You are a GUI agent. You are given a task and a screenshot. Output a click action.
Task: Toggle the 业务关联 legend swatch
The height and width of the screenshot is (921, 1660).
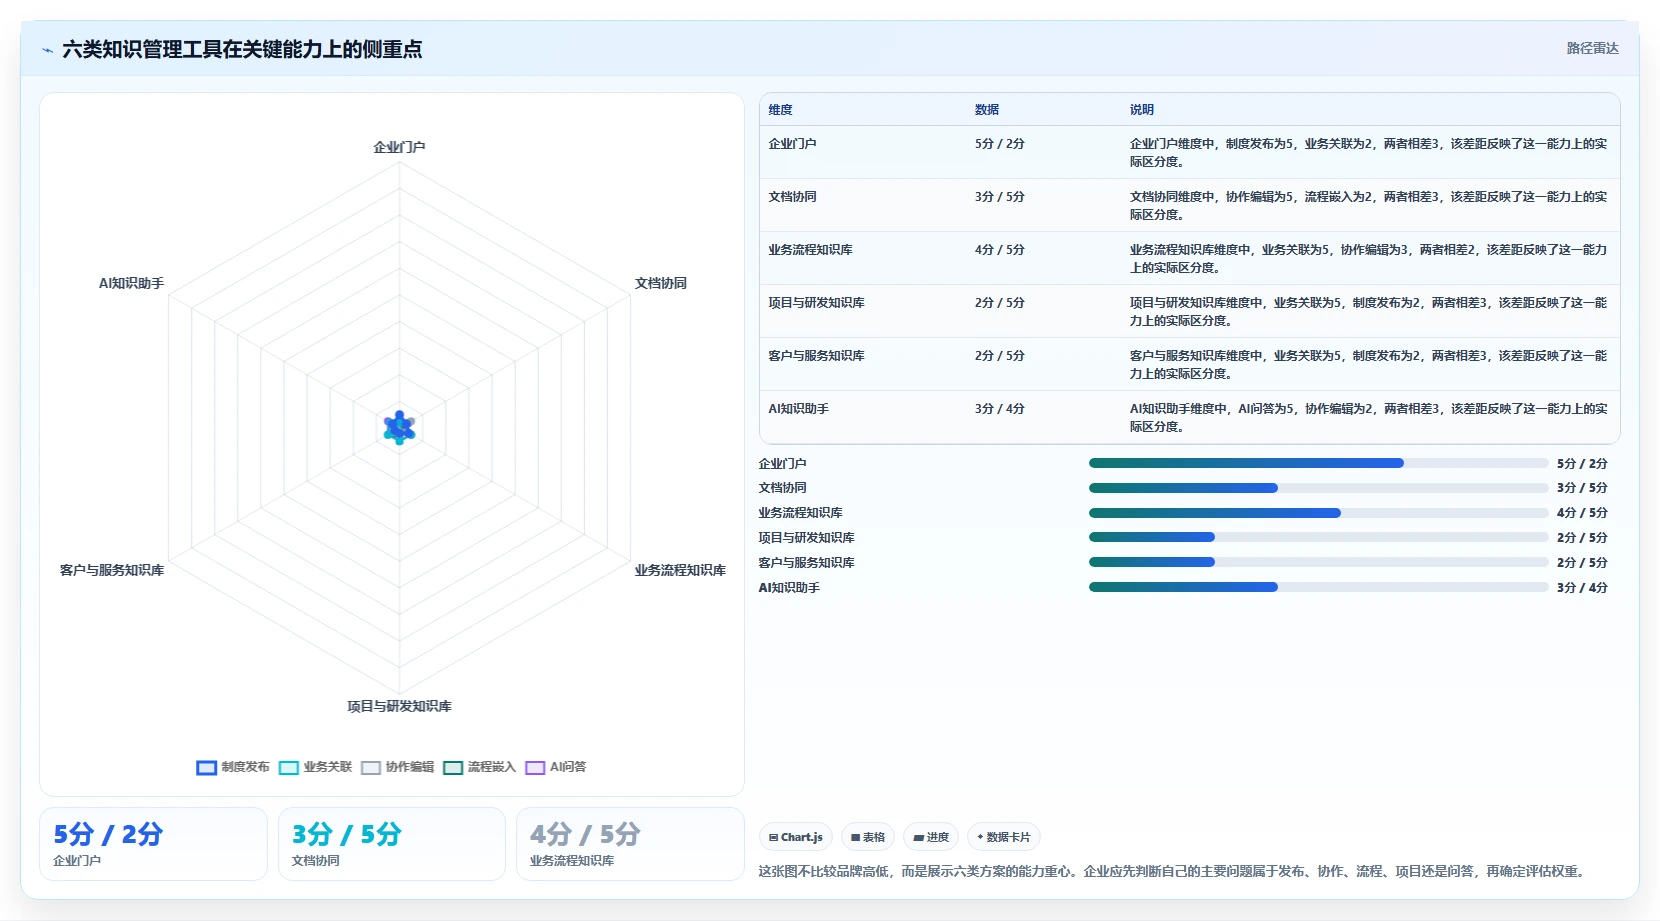(x=289, y=768)
